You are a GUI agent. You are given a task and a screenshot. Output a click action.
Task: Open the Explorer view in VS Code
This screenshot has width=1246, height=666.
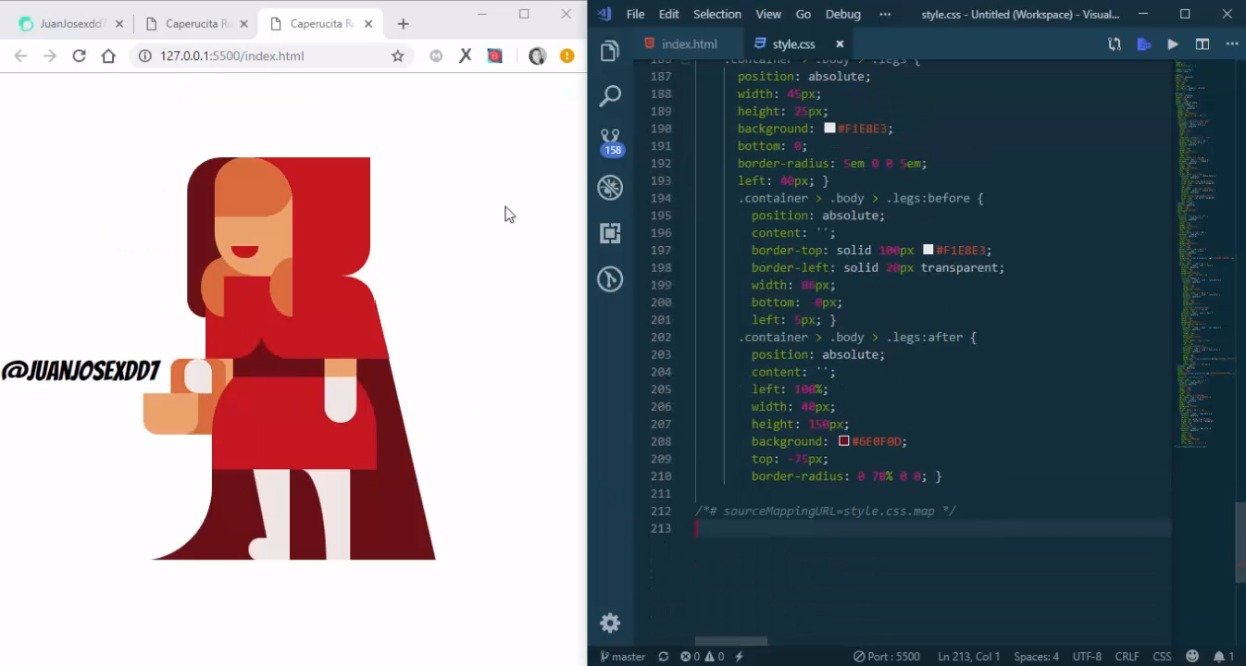610,51
